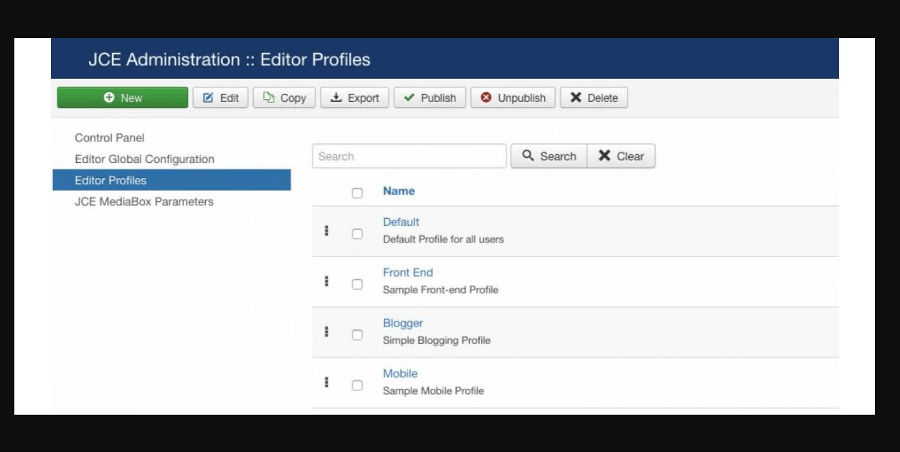Toggle the select-all checkbox in header
Image resolution: width=900 pixels, height=452 pixels.
click(x=357, y=193)
